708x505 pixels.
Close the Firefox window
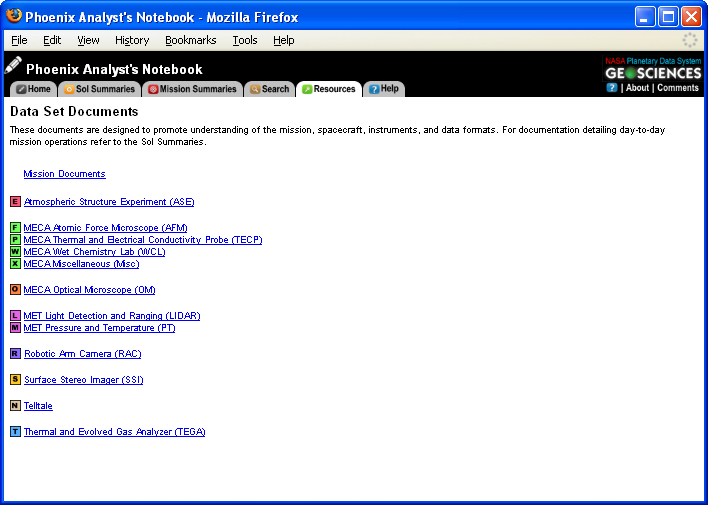pyautogui.click(x=691, y=17)
